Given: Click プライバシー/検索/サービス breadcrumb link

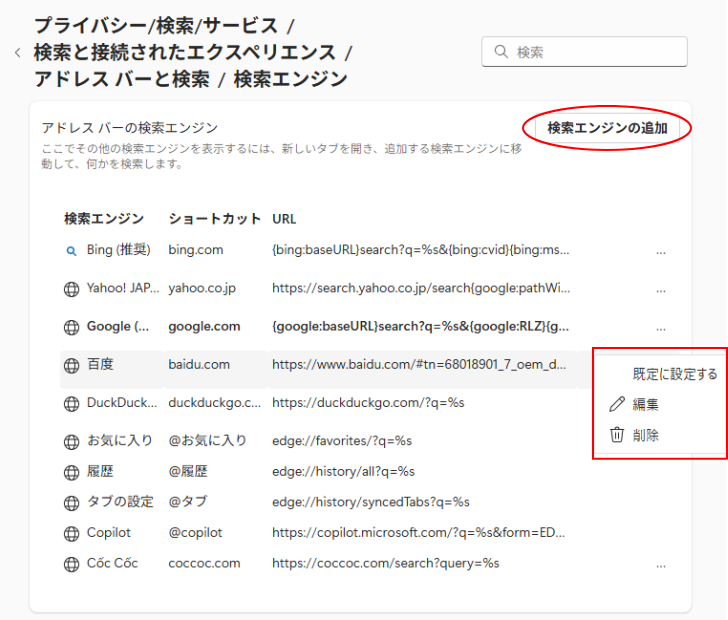Looking at the screenshot, I should [156, 26].
